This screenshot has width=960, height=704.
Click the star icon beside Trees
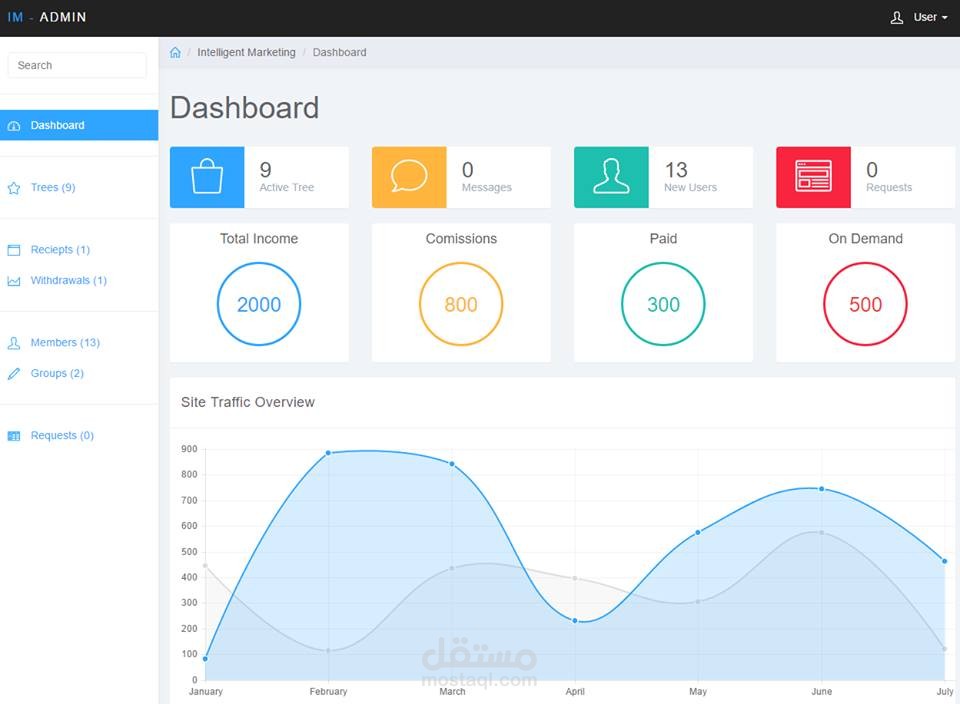click(x=13, y=188)
